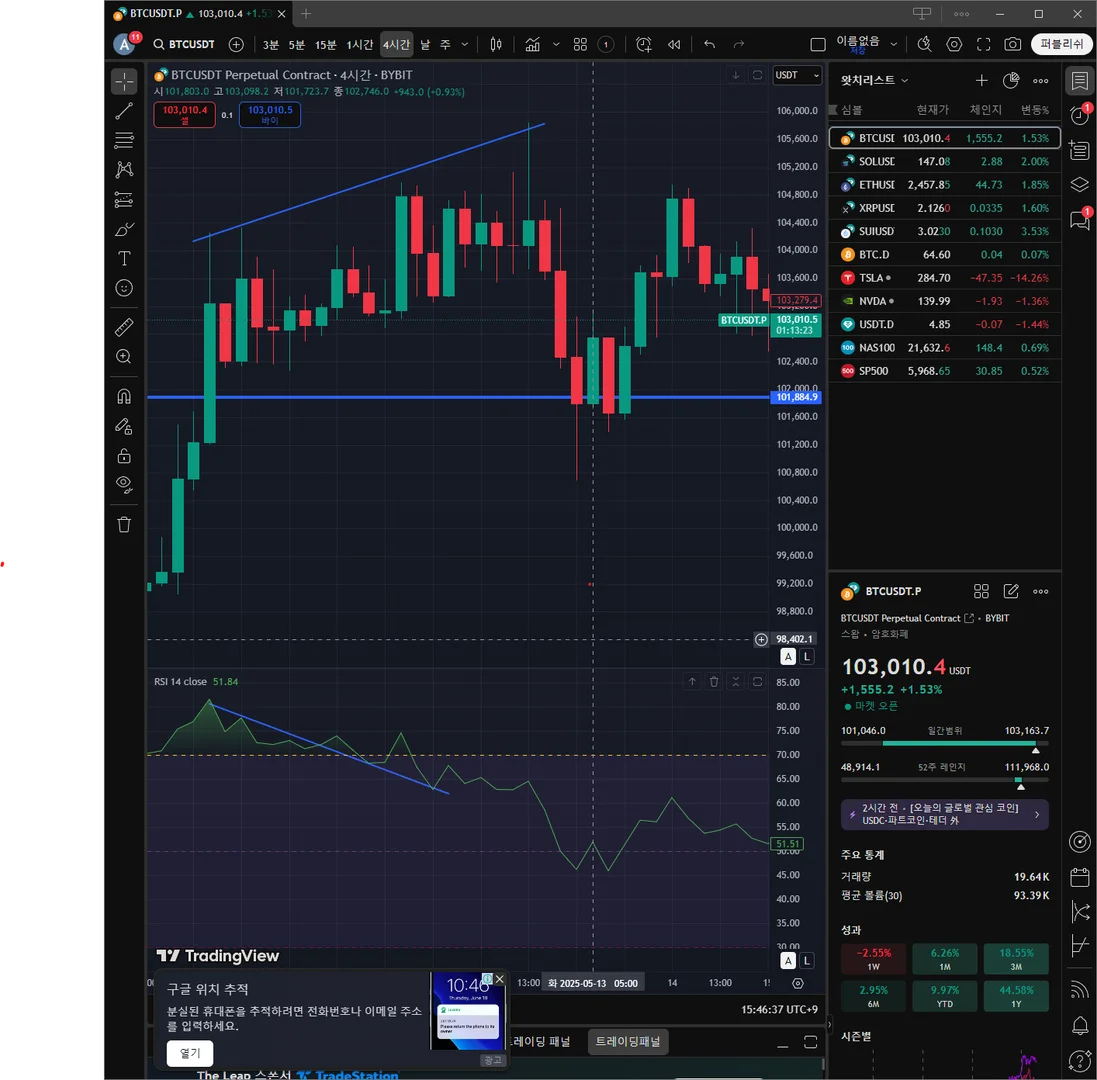This screenshot has height=1080, width=1097.
Task: Open the BTCUSDT Perpetual Contract external link
Action: point(969,618)
